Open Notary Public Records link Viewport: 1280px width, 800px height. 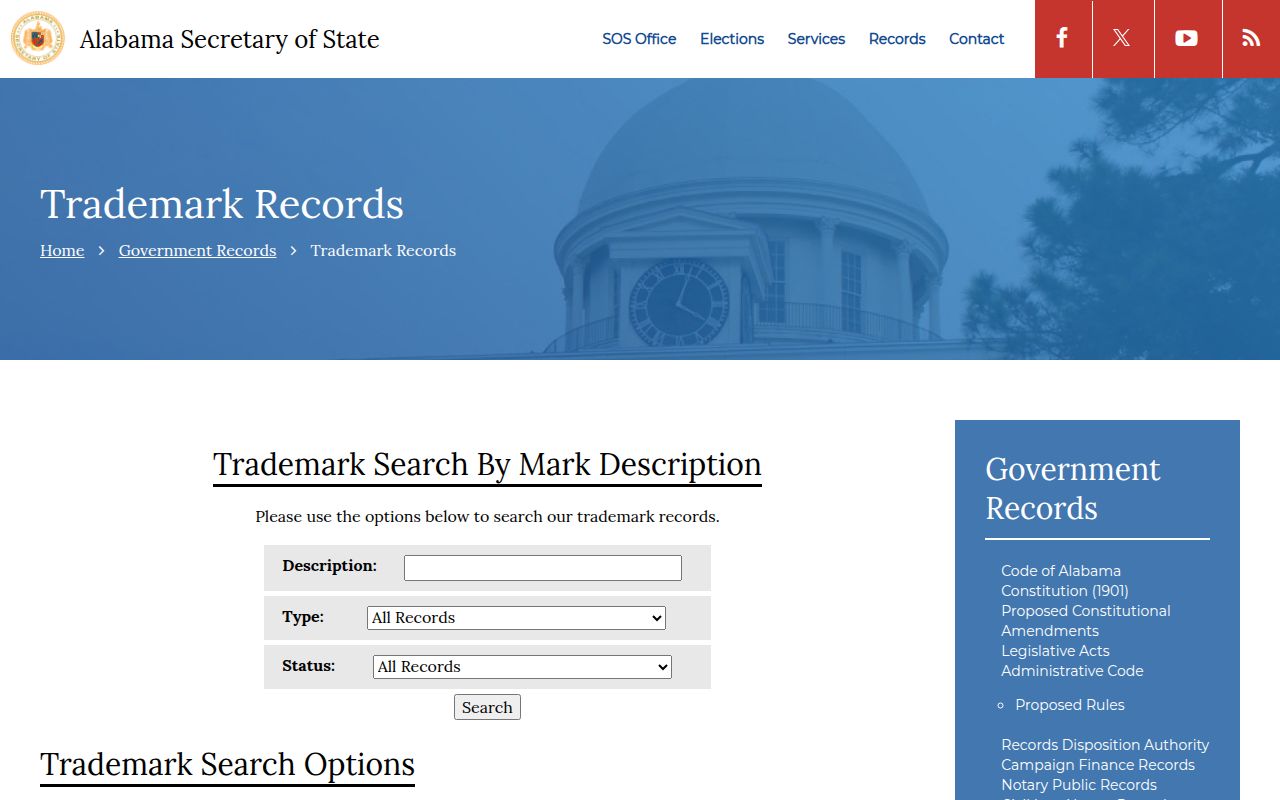[1079, 785]
